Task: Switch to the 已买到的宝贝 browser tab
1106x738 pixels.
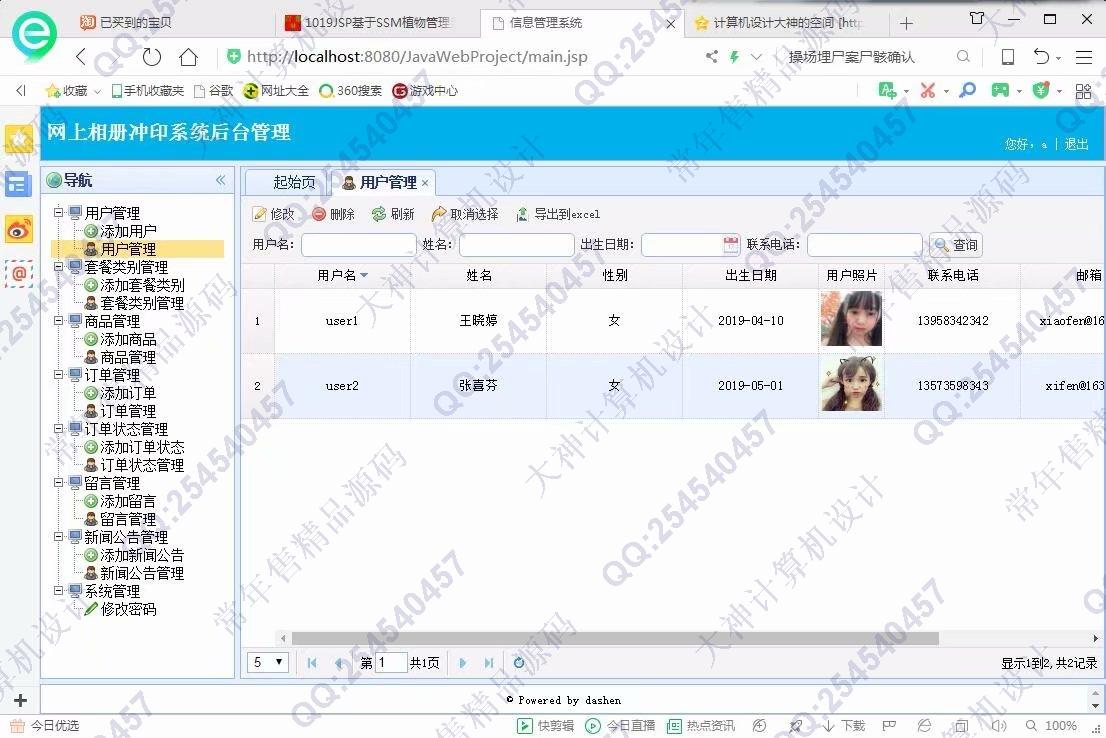Action: point(134,23)
